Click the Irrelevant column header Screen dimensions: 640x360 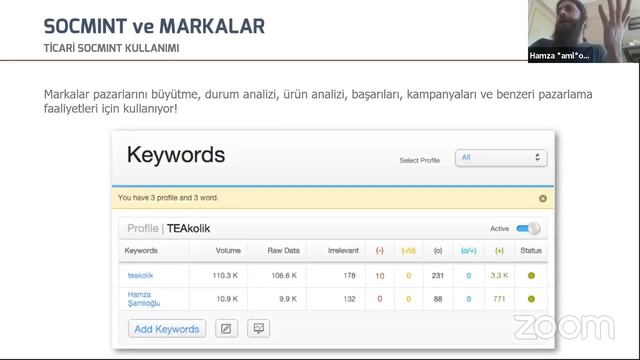coord(343,251)
